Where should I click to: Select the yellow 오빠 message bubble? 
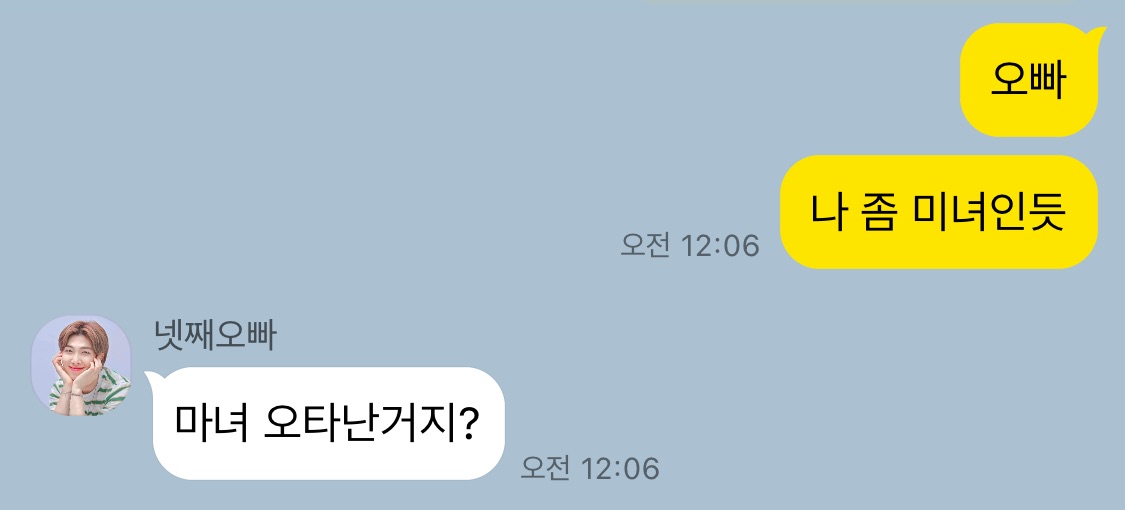click(1029, 80)
